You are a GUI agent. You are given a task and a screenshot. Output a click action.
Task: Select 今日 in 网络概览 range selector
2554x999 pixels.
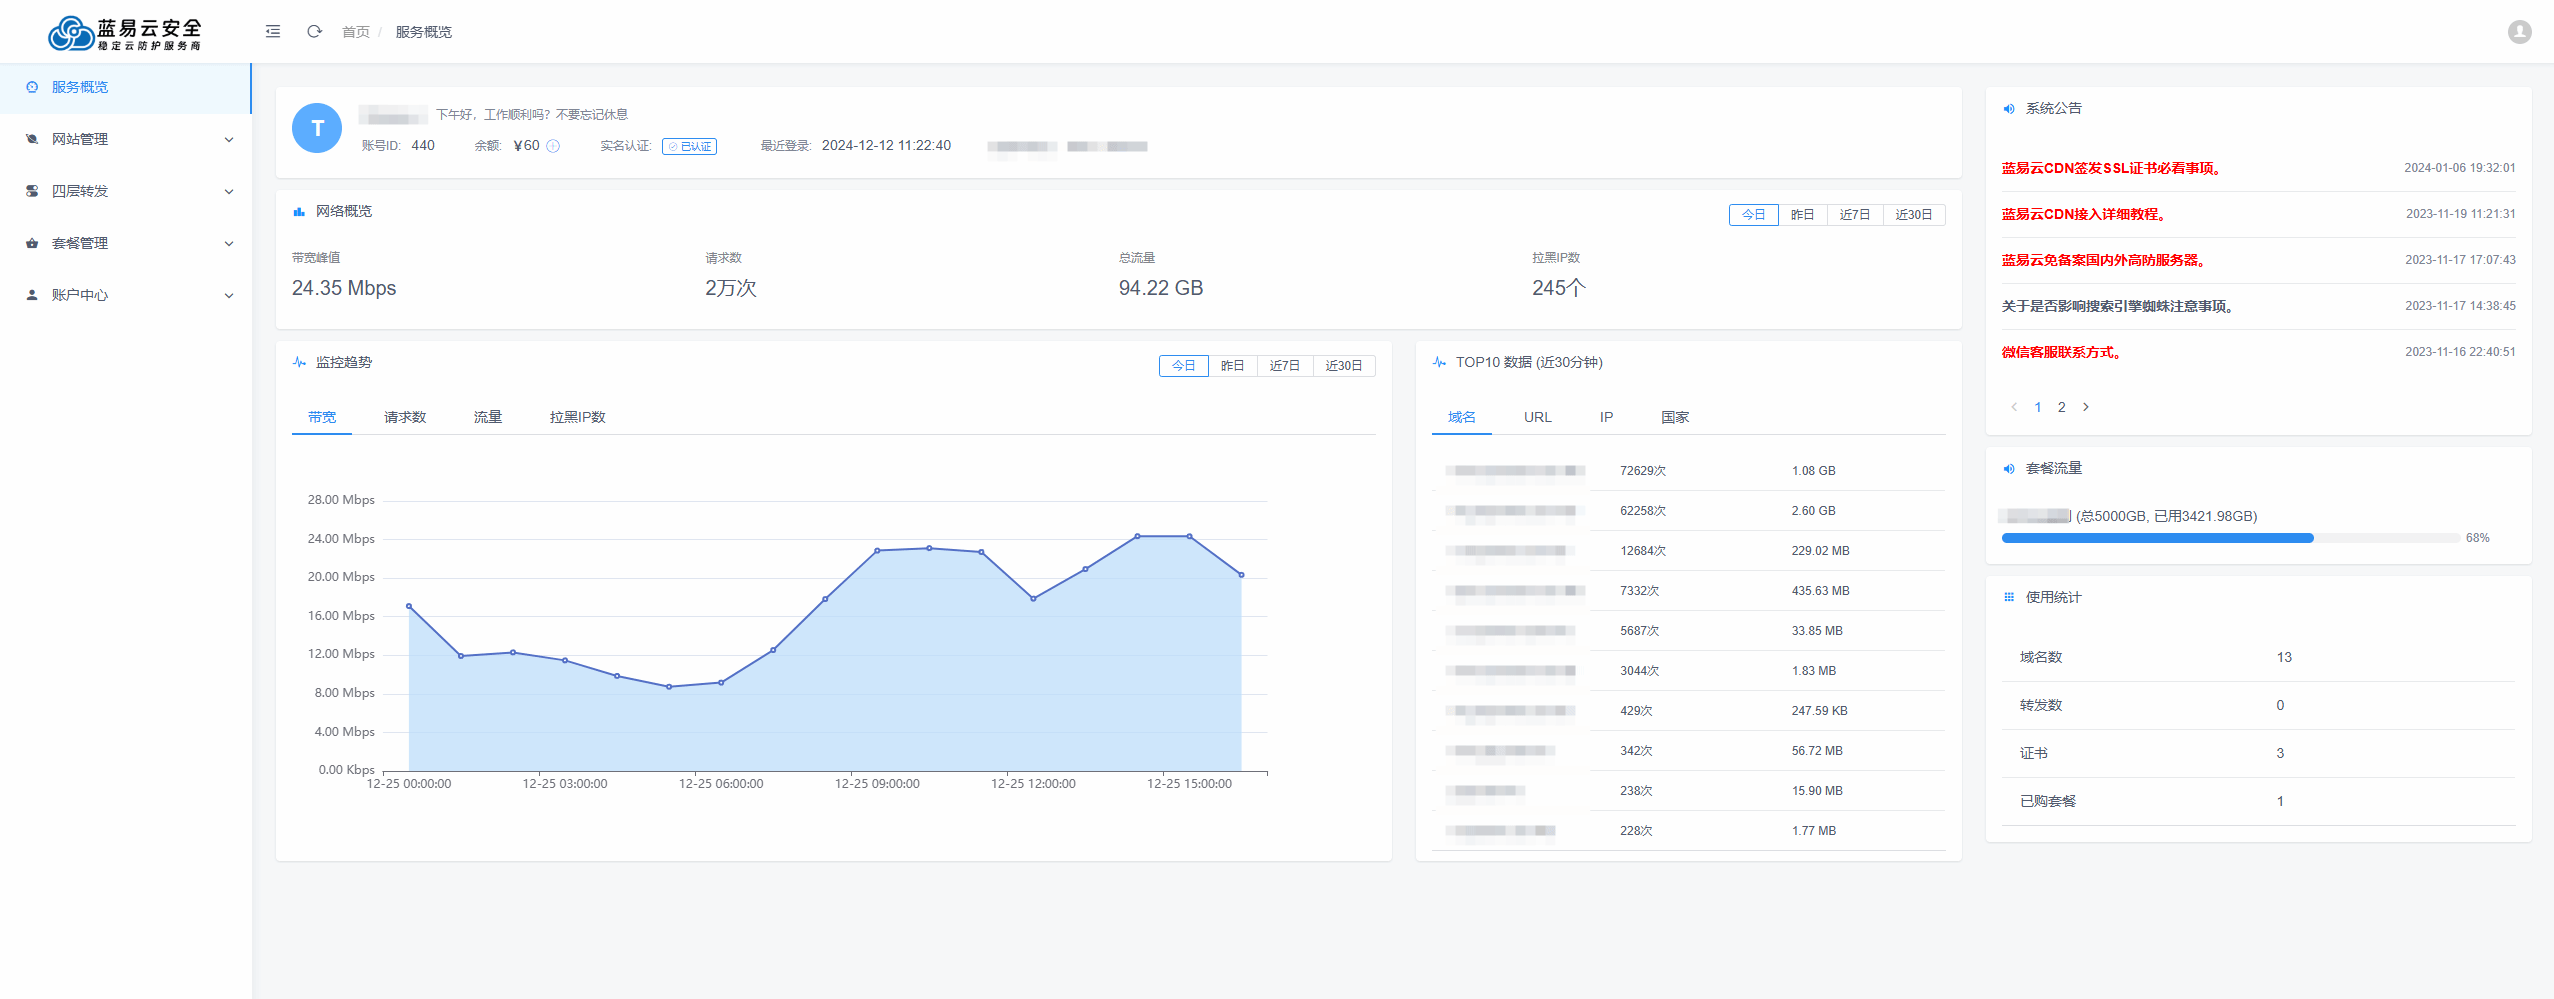pyautogui.click(x=1754, y=215)
